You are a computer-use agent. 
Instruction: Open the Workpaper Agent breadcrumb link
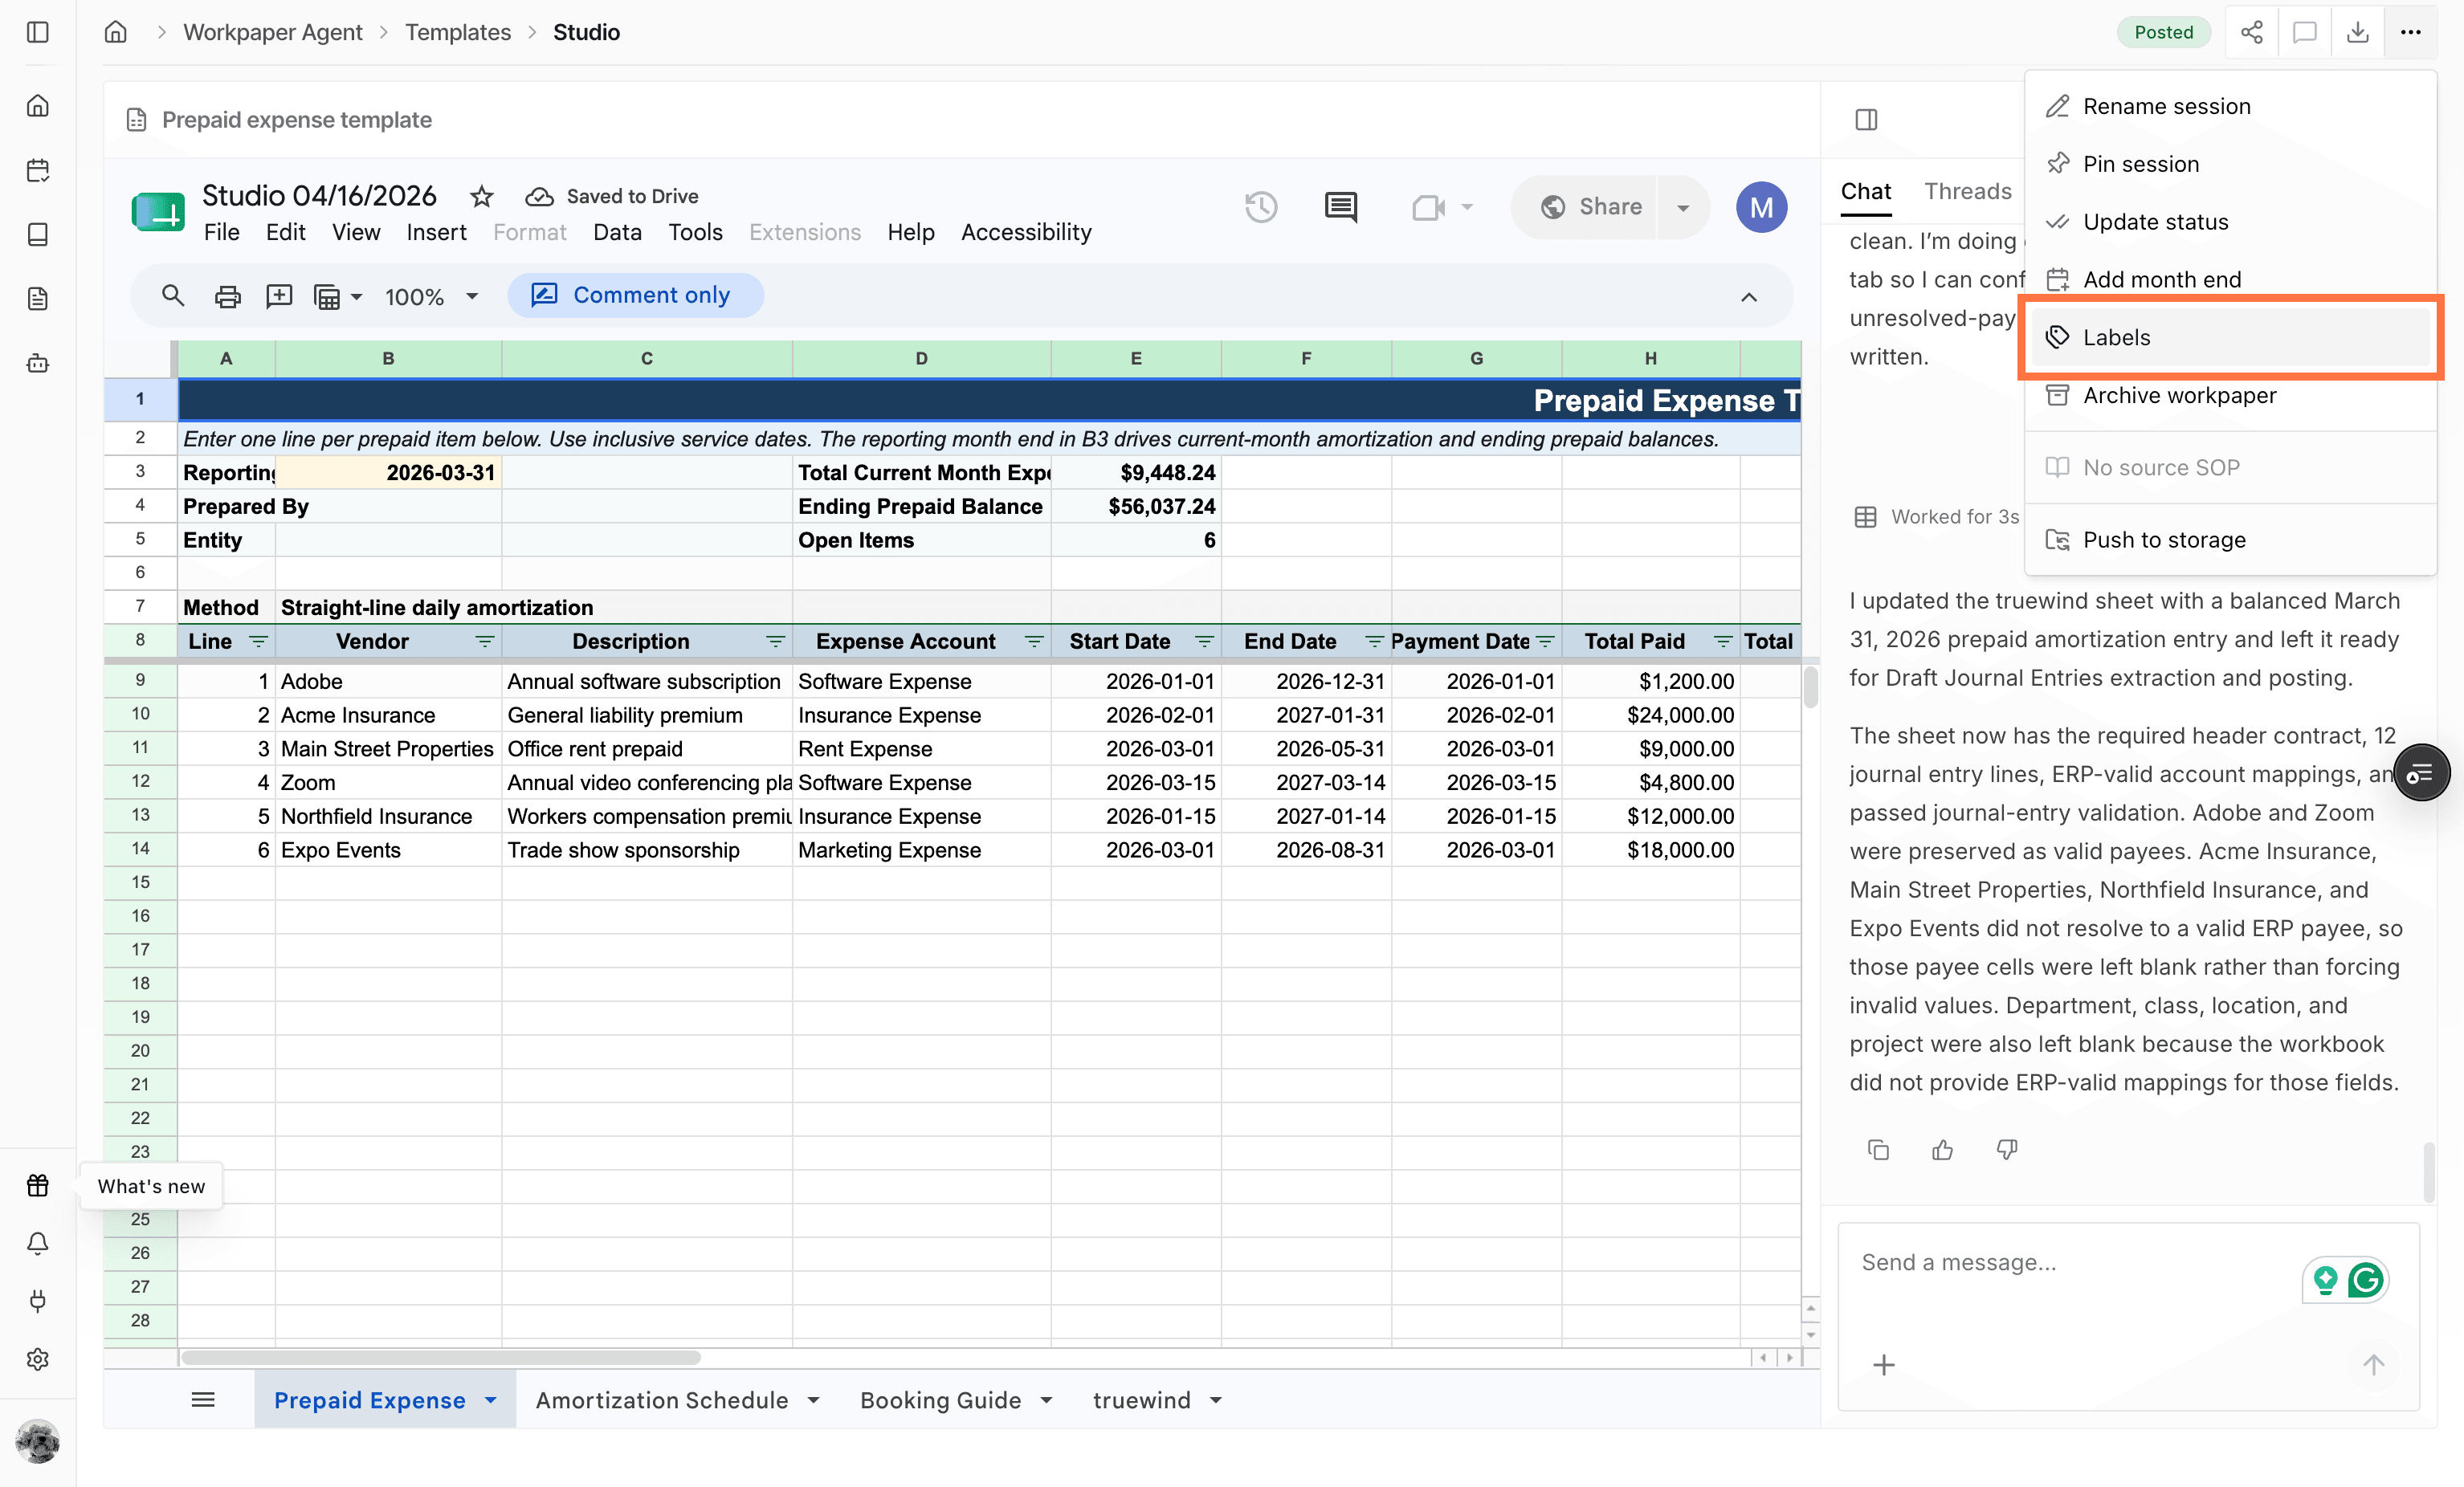[x=272, y=32]
